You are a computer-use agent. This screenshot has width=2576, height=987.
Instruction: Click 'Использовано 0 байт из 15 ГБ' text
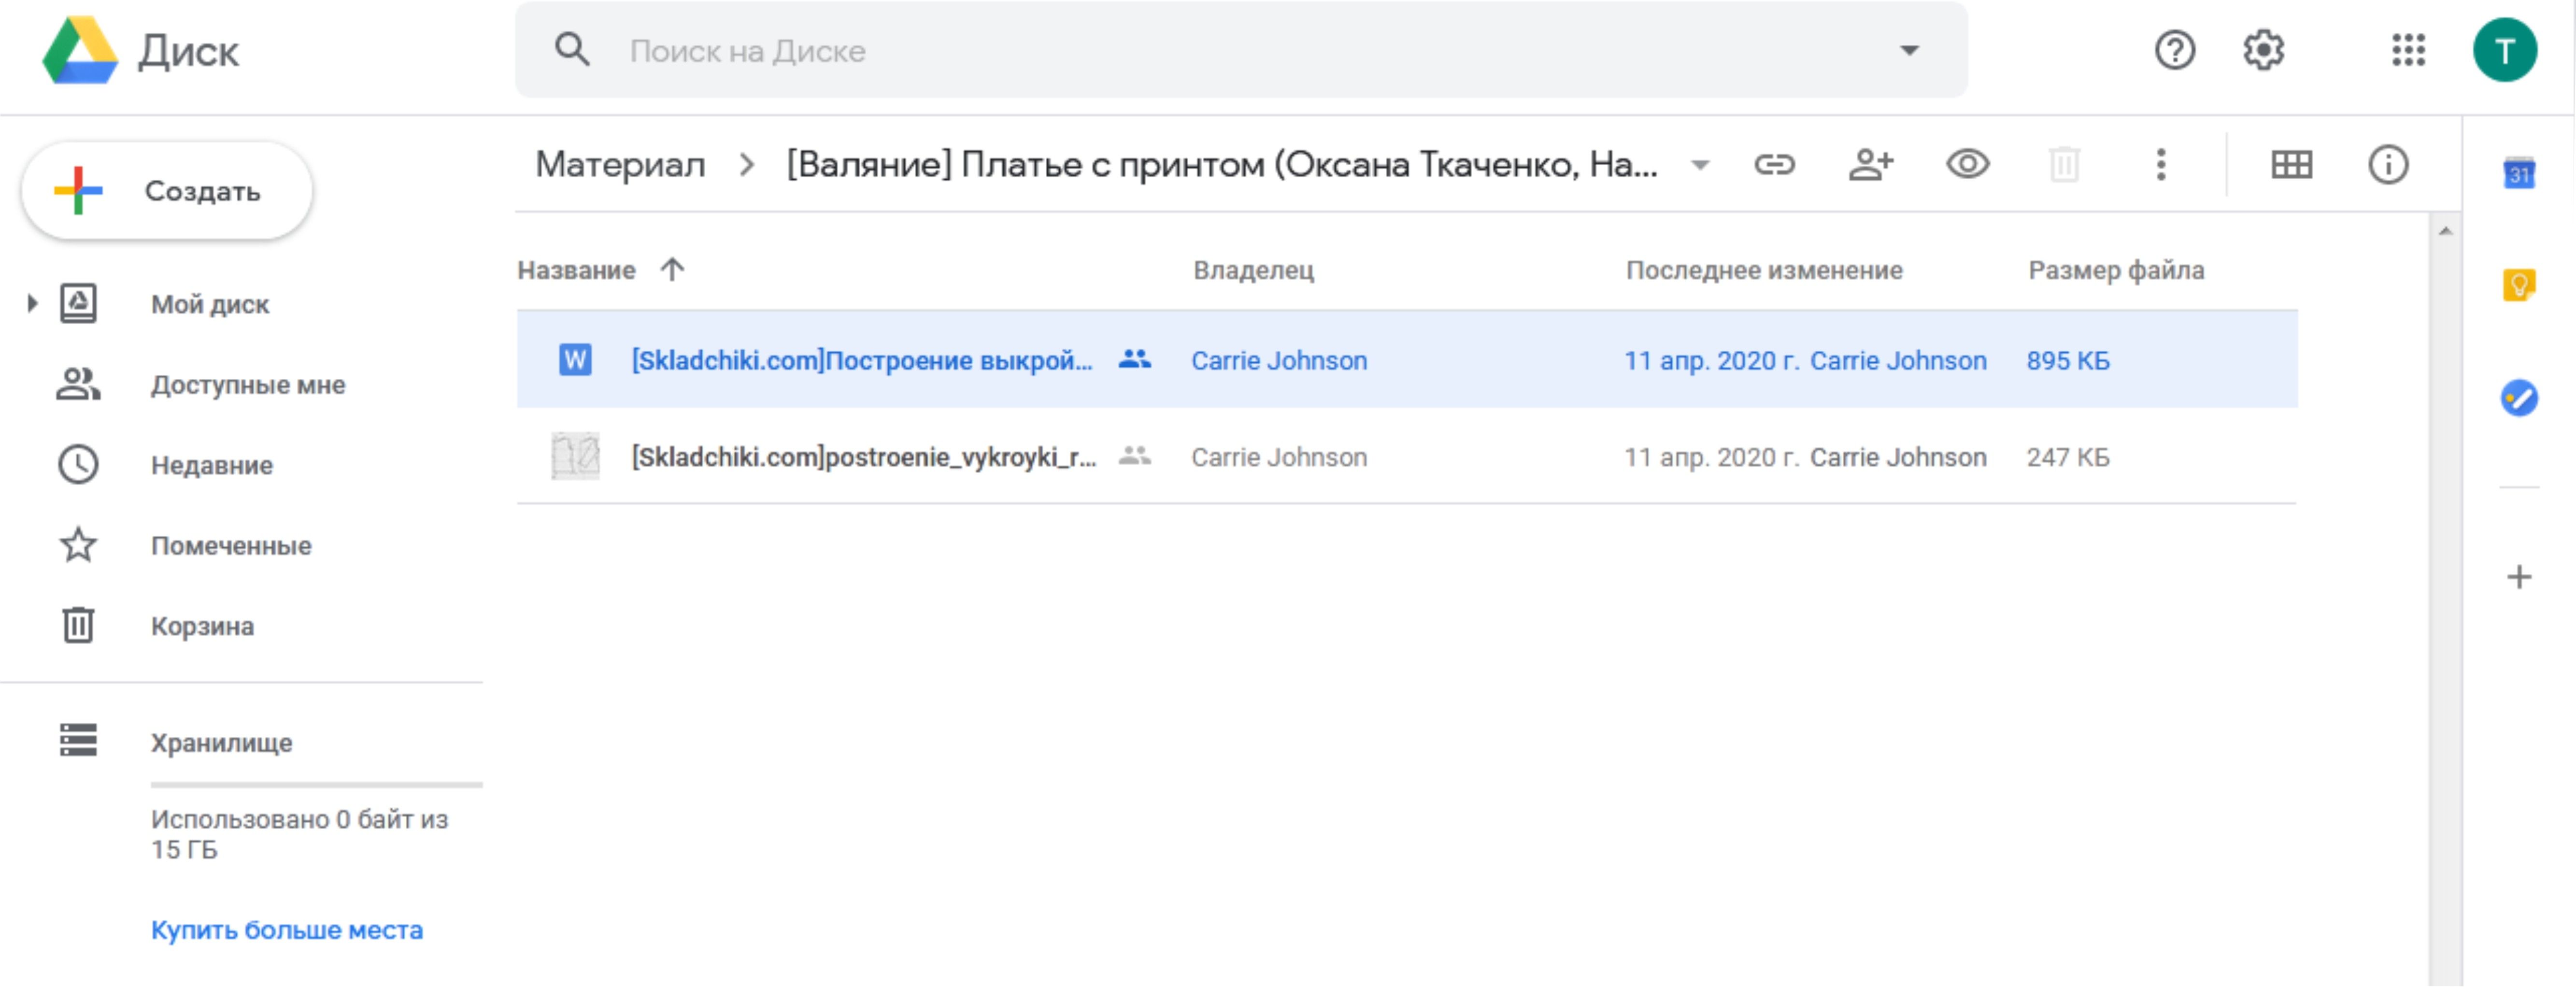point(299,834)
